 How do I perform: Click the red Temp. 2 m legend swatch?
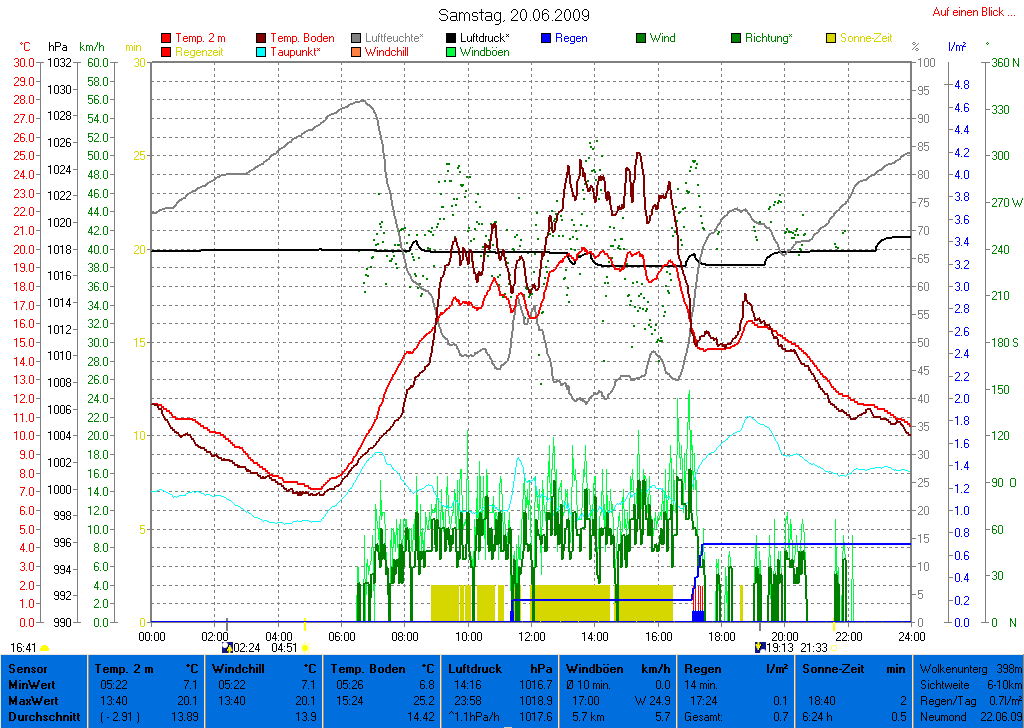click(x=166, y=39)
